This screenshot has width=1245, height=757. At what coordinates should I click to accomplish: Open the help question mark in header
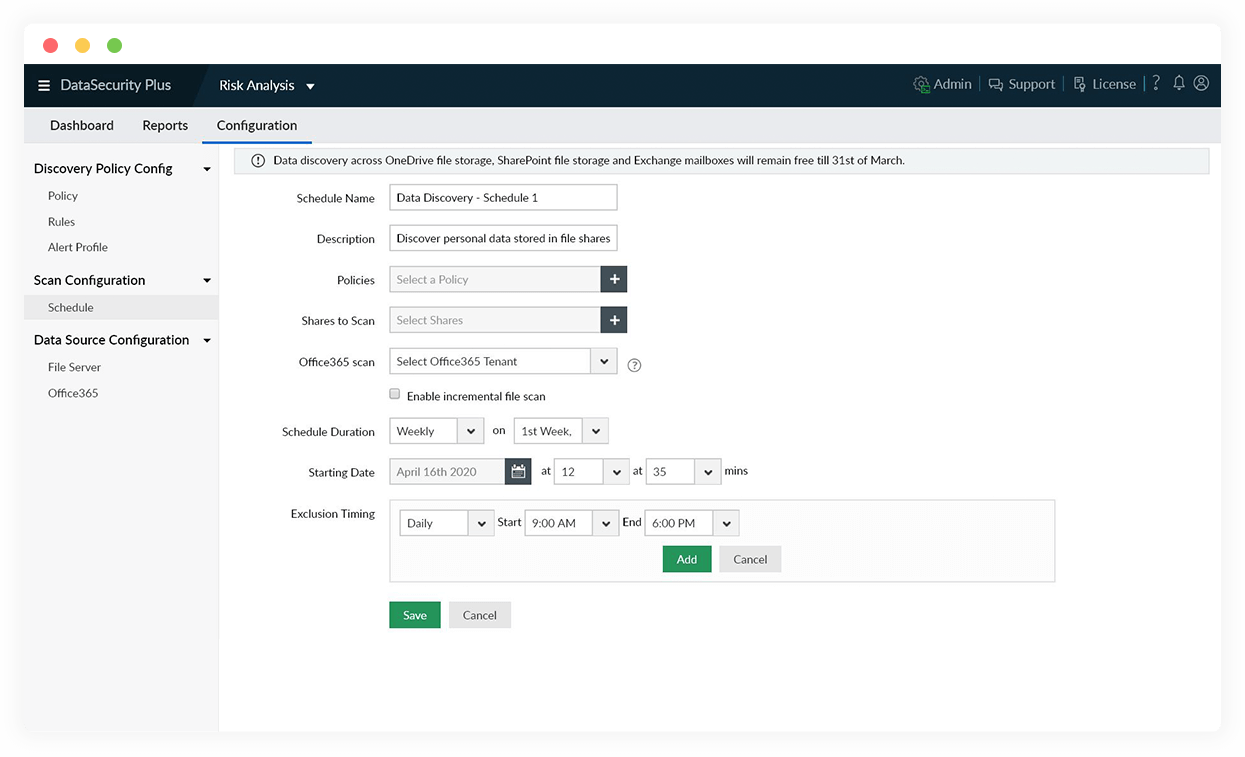[x=1156, y=84]
